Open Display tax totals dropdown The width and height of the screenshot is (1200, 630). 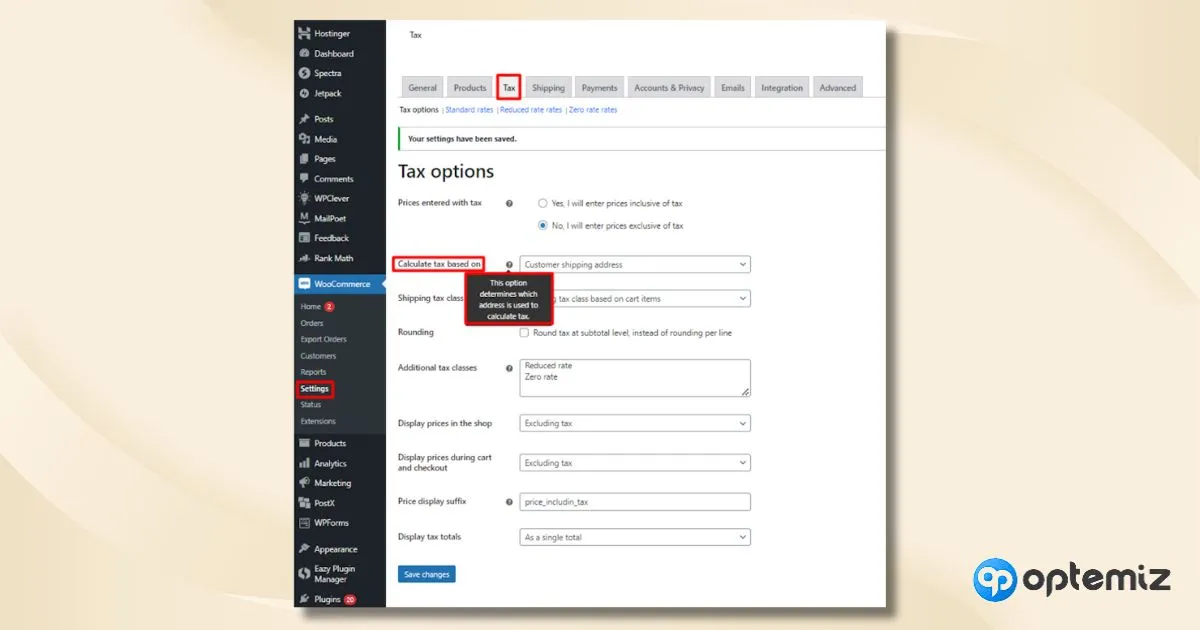[x=635, y=537]
